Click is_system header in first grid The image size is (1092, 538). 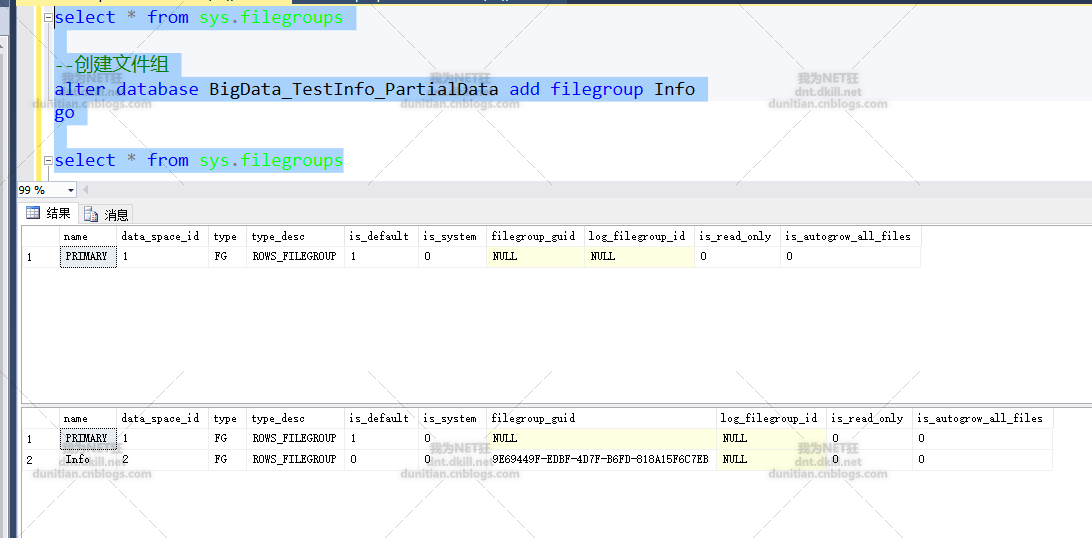(x=452, y=236)
